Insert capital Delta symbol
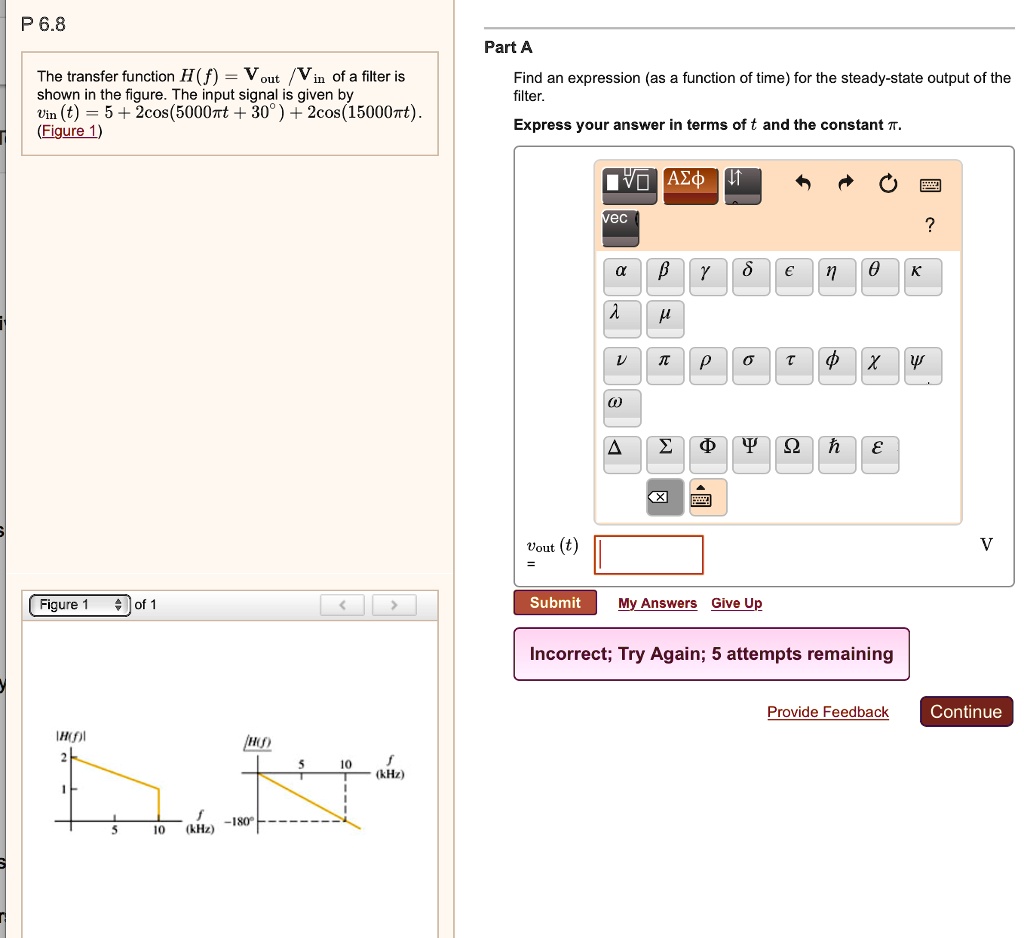The height and width of the screenshot is (938, 1024). point(622,455)
